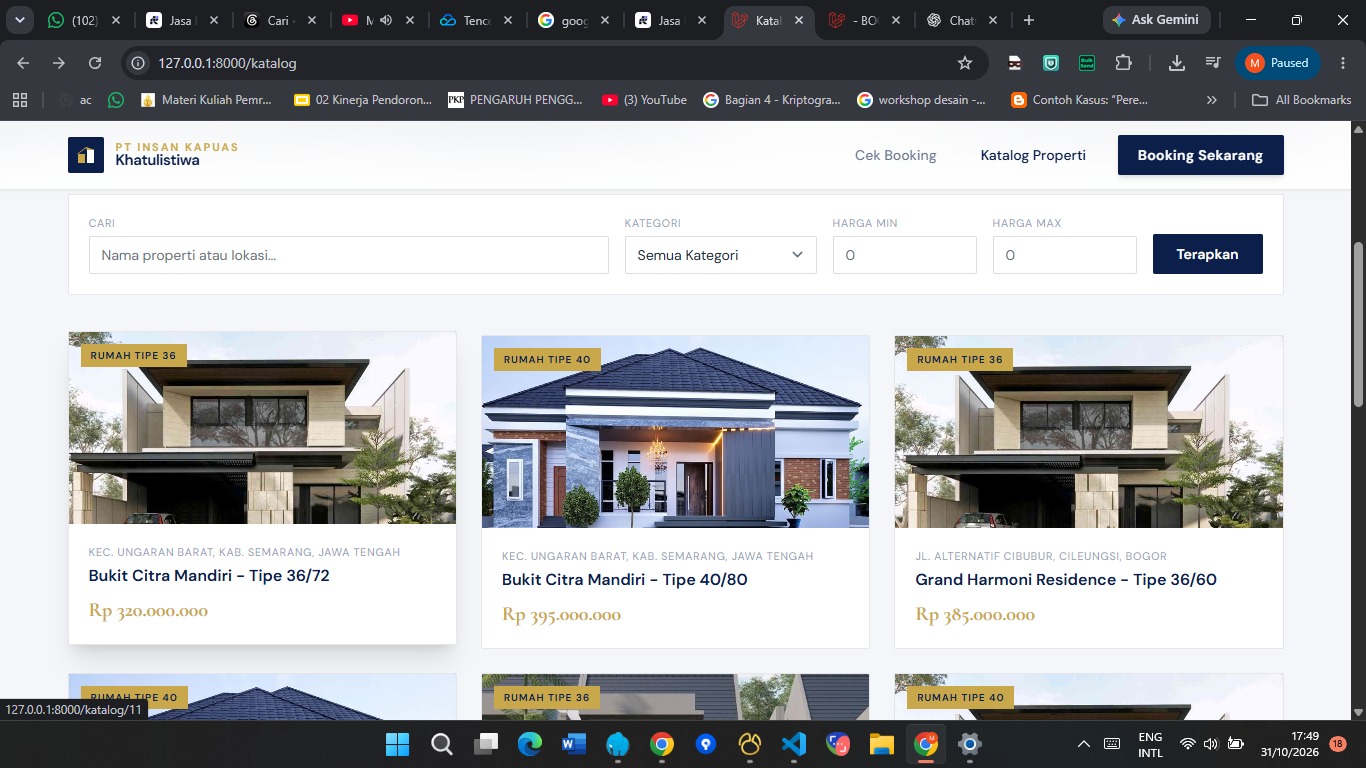This screenshot has width=1366, height=768.
Task: Click the Harga Min input field
Action: 904,255
